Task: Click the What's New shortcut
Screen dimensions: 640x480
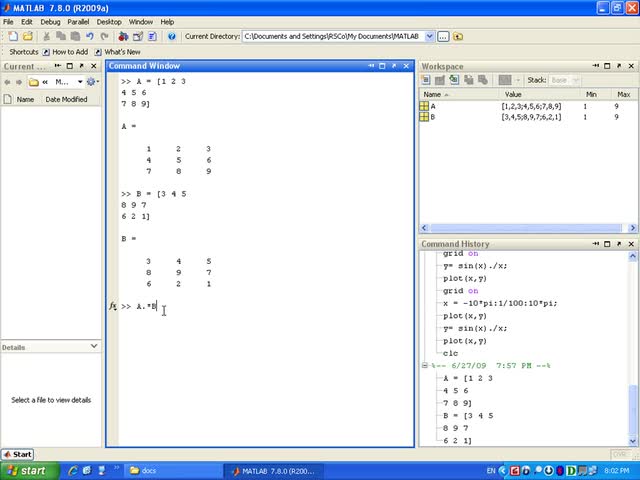Action: point(118,52)
